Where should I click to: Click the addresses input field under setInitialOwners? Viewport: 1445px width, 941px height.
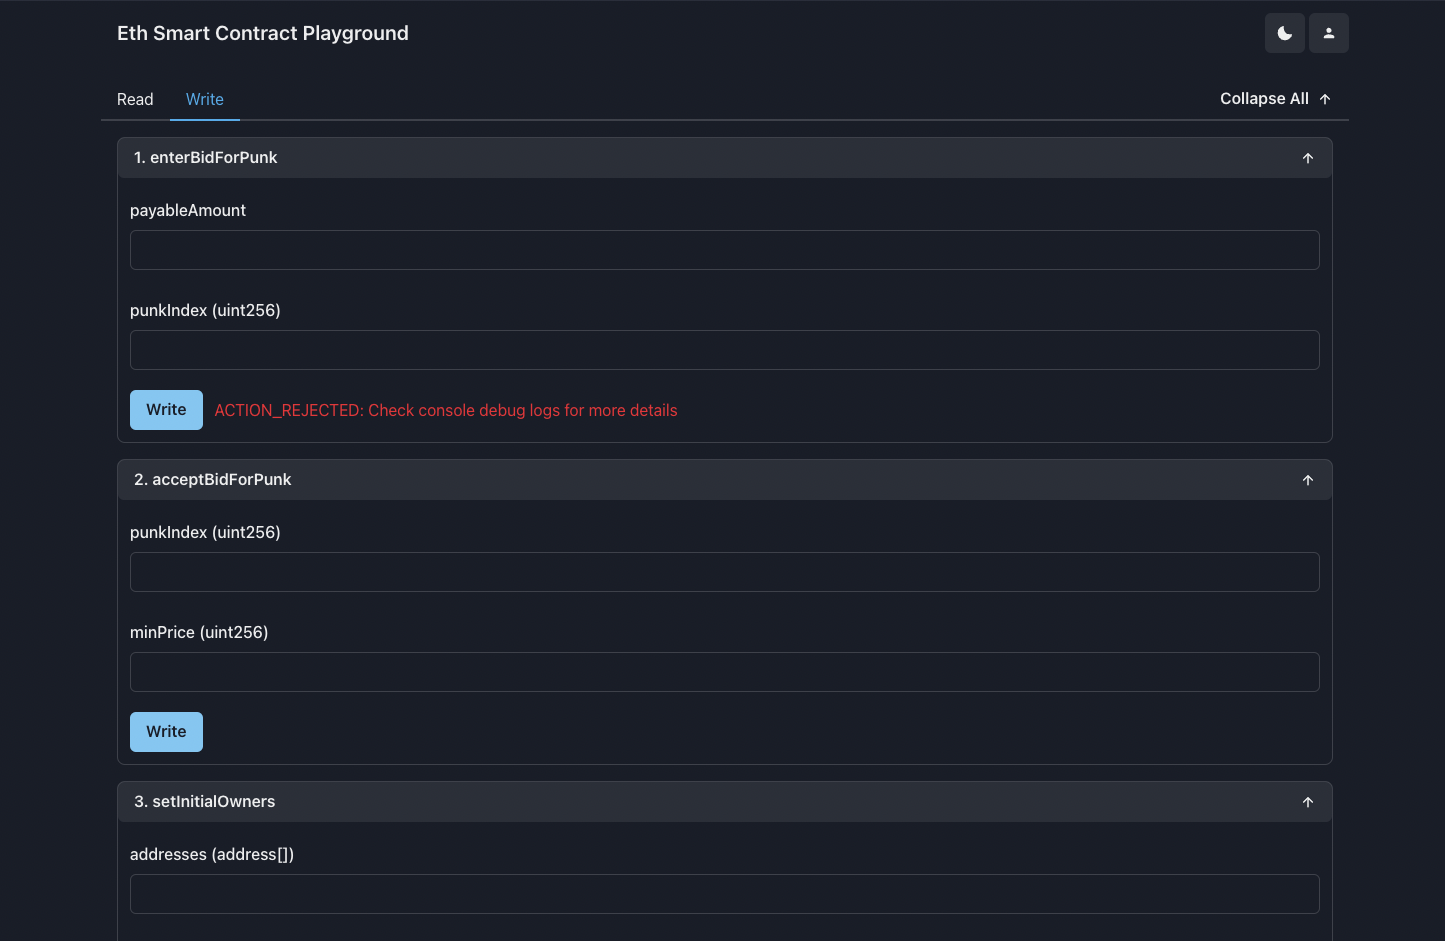724,894
